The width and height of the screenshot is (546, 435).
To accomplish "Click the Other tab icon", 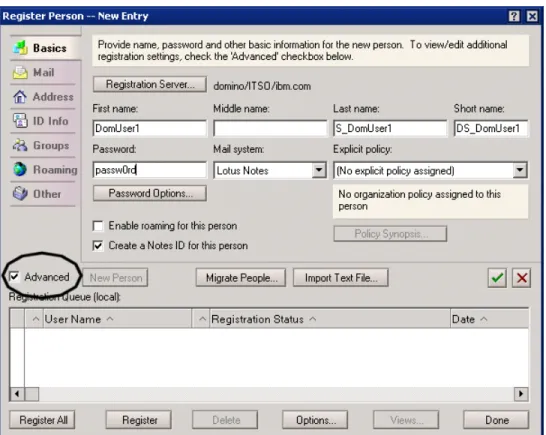I will click(x=20, y=194).
